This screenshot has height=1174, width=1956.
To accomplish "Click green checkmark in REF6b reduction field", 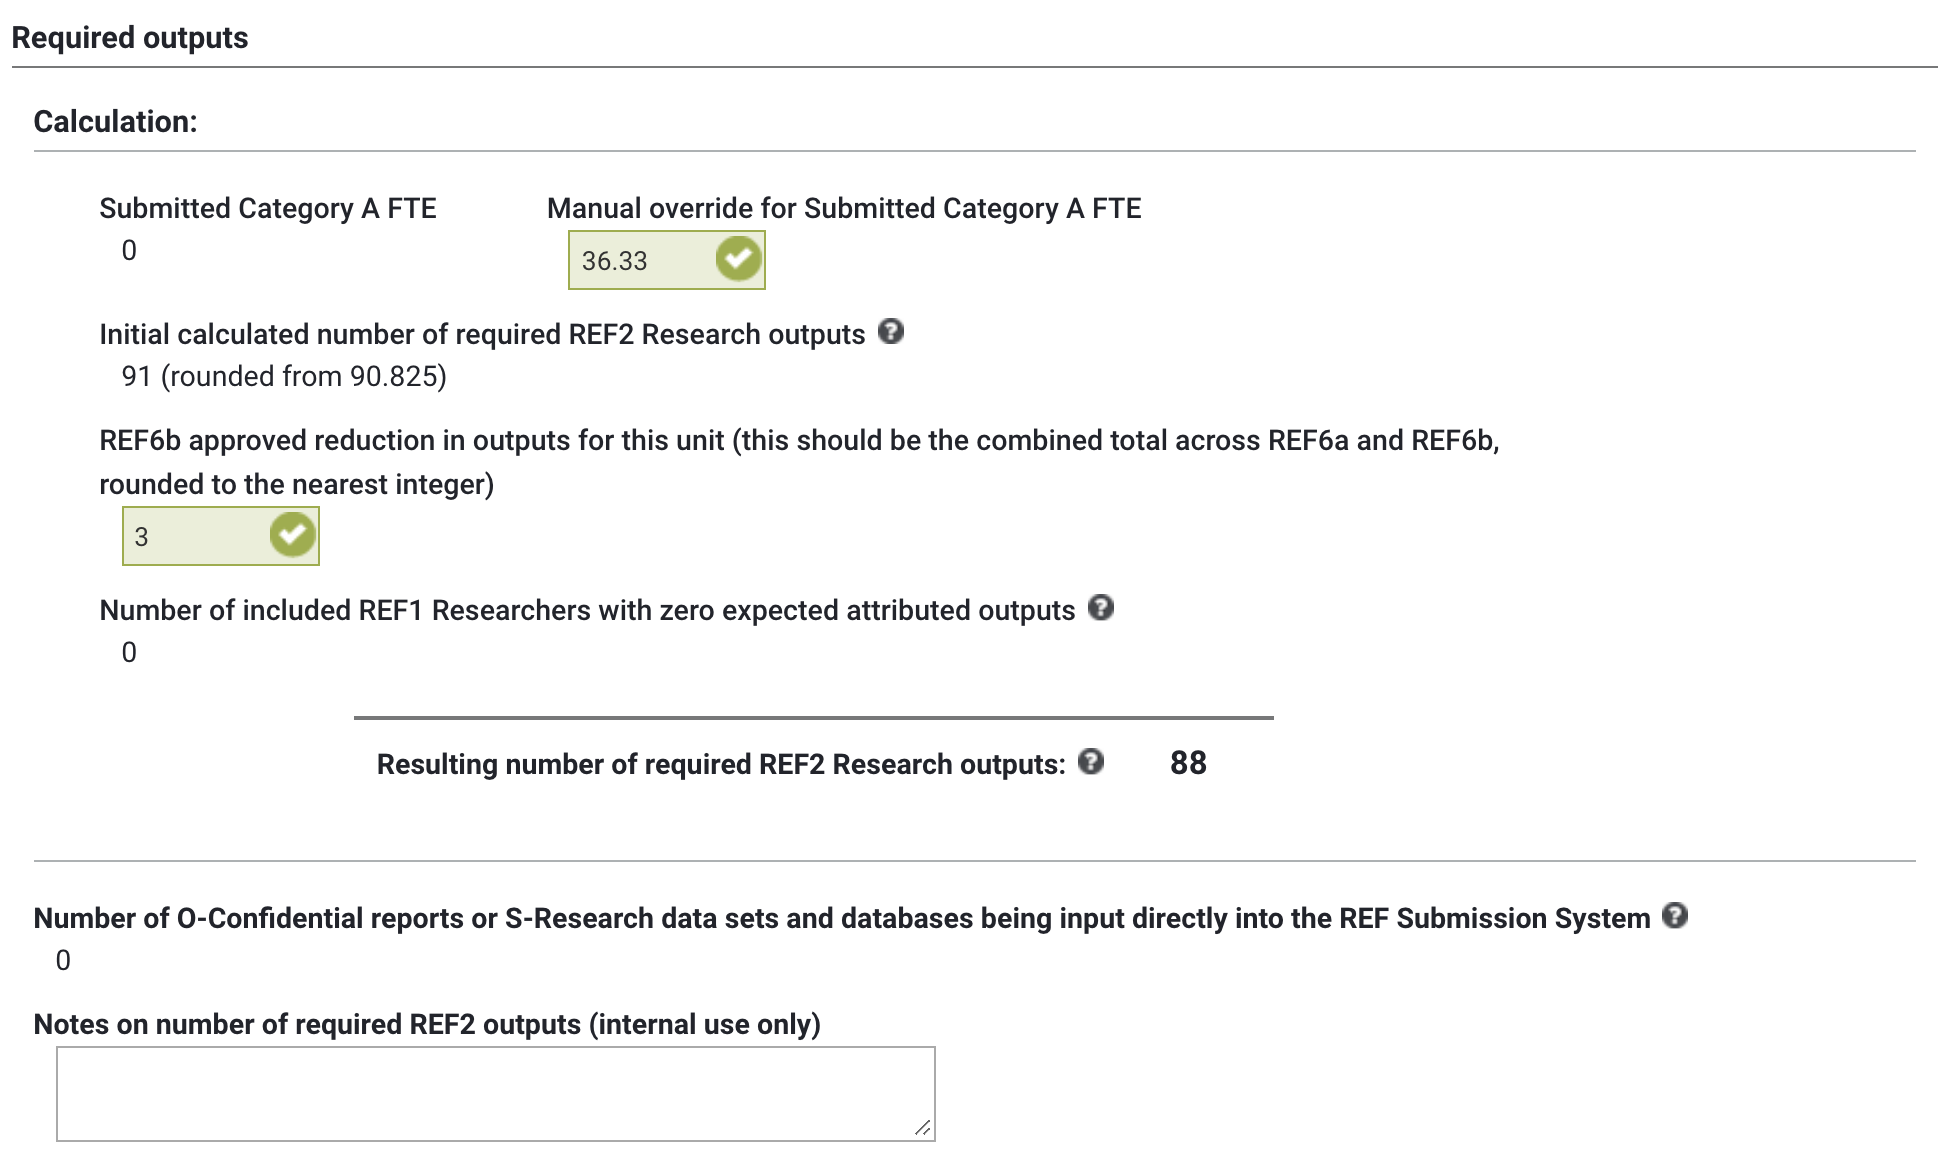I will click(292, 536).
